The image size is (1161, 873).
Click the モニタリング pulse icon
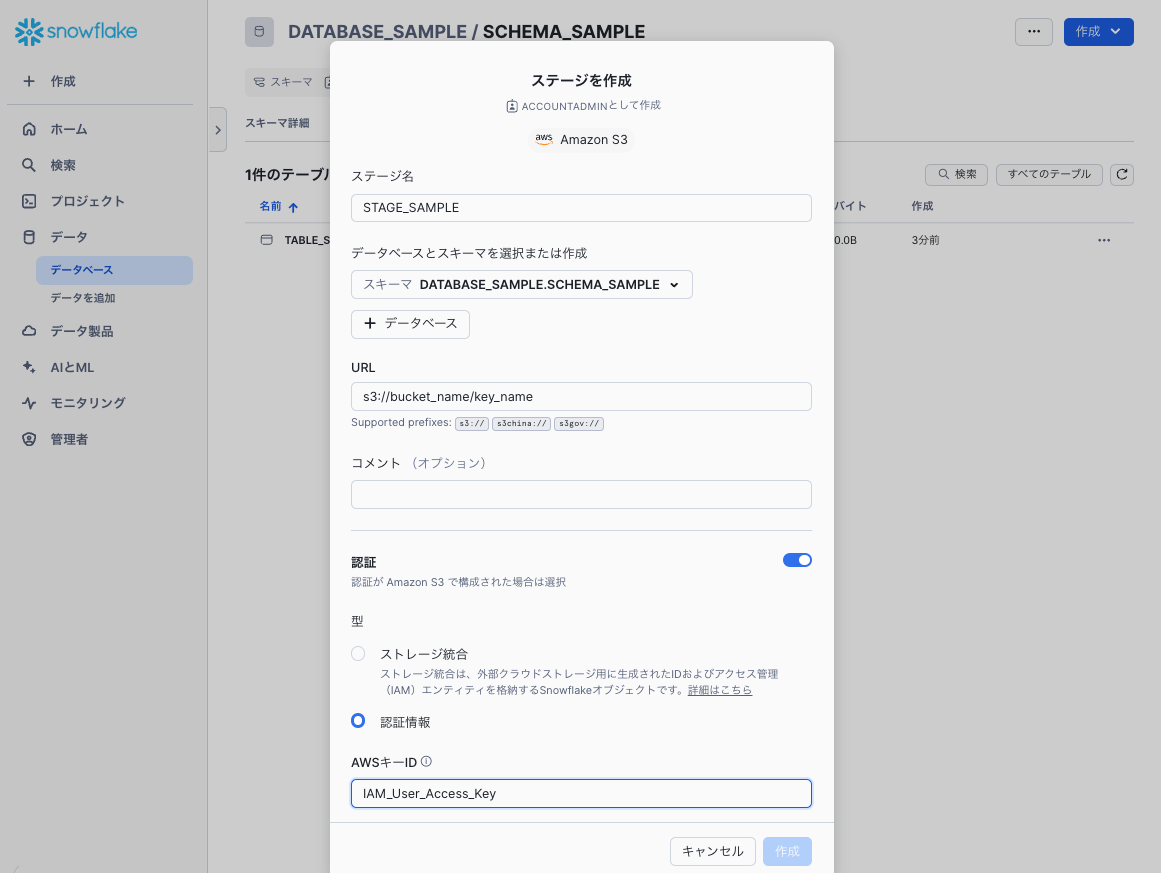click(29, 403)
